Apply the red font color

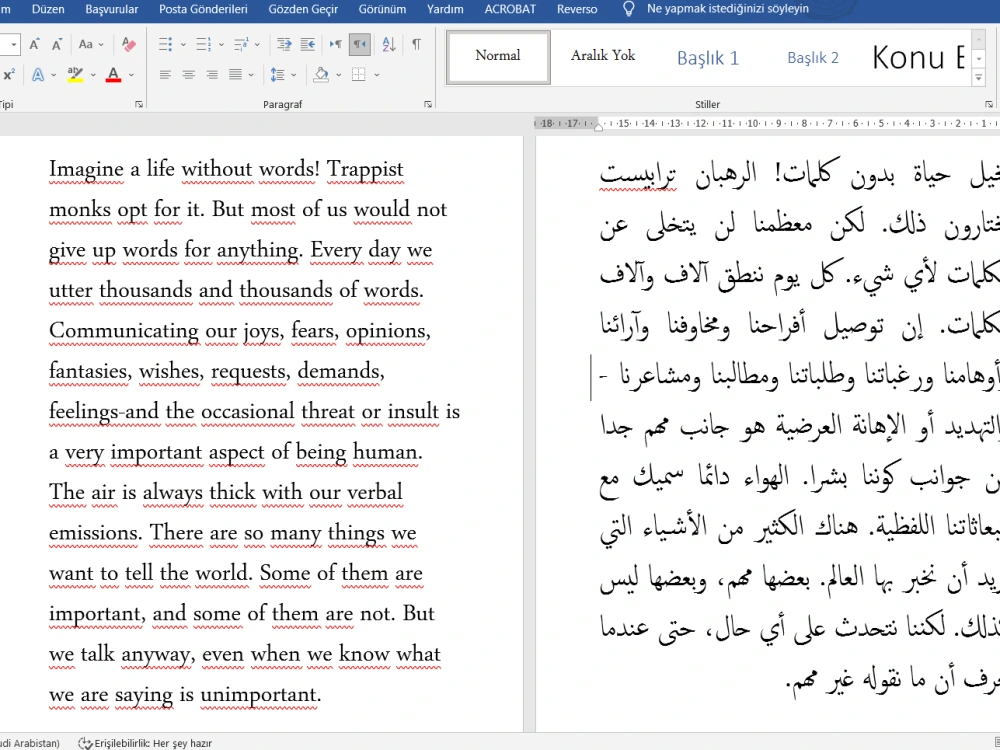pyautogui.click(x=114, y=75)
